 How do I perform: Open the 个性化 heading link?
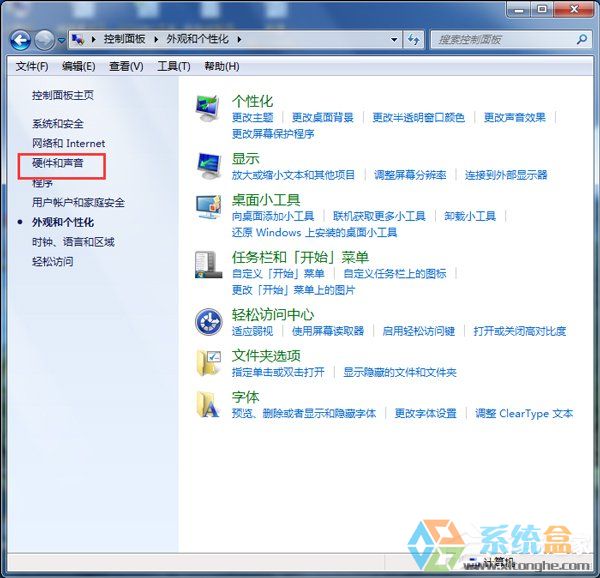[x=253, y=102]
